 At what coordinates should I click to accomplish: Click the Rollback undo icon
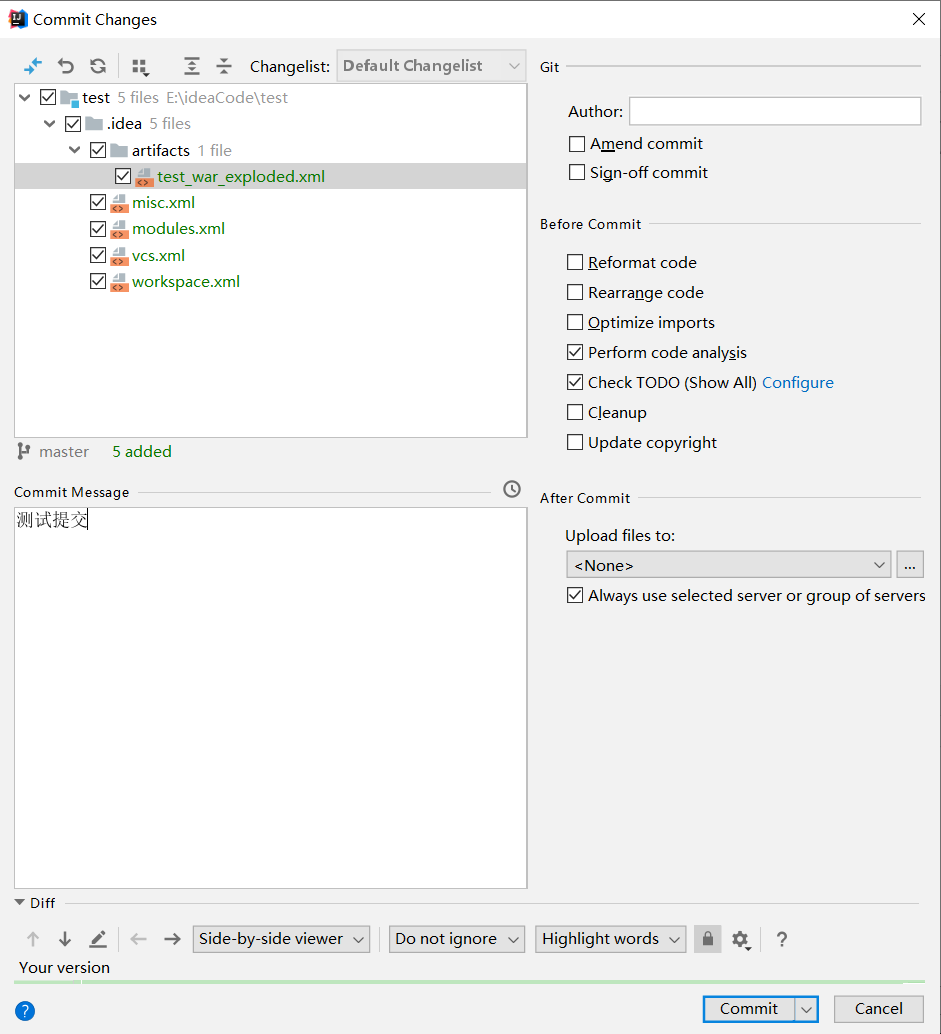[x=66, y=66]
